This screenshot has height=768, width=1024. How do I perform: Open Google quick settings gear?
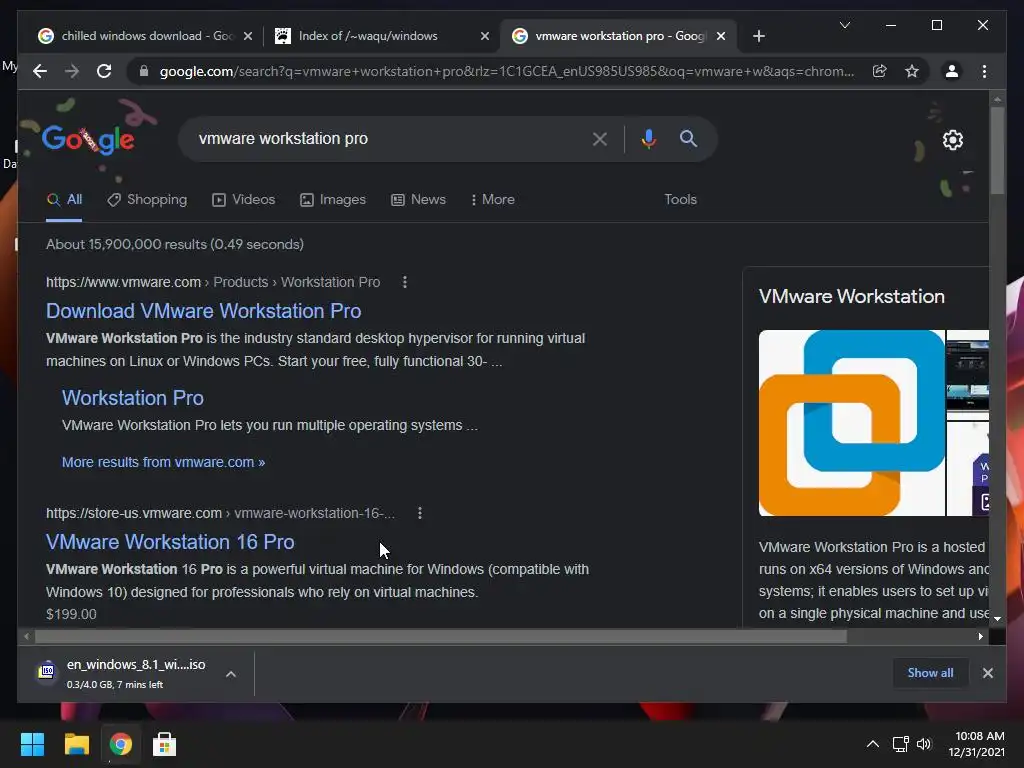click(x=953, y=140)
